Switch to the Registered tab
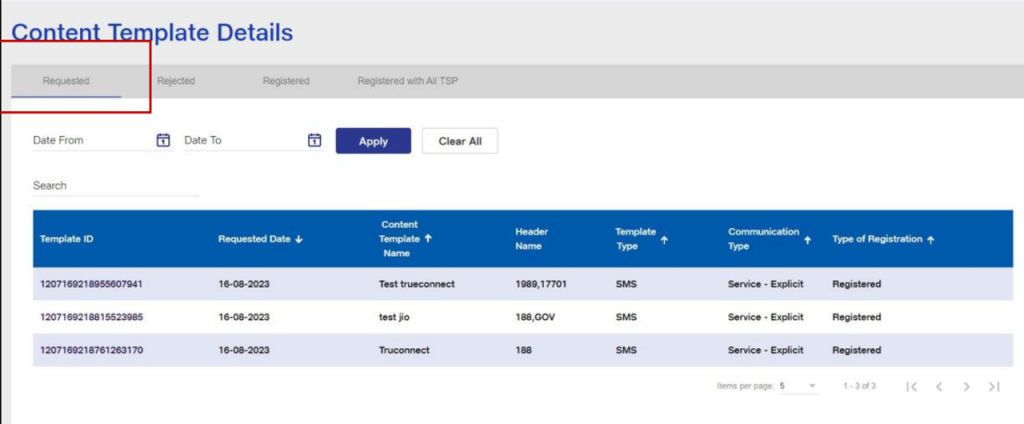The height and width of the screenshot is (424, 1024). 286,81
